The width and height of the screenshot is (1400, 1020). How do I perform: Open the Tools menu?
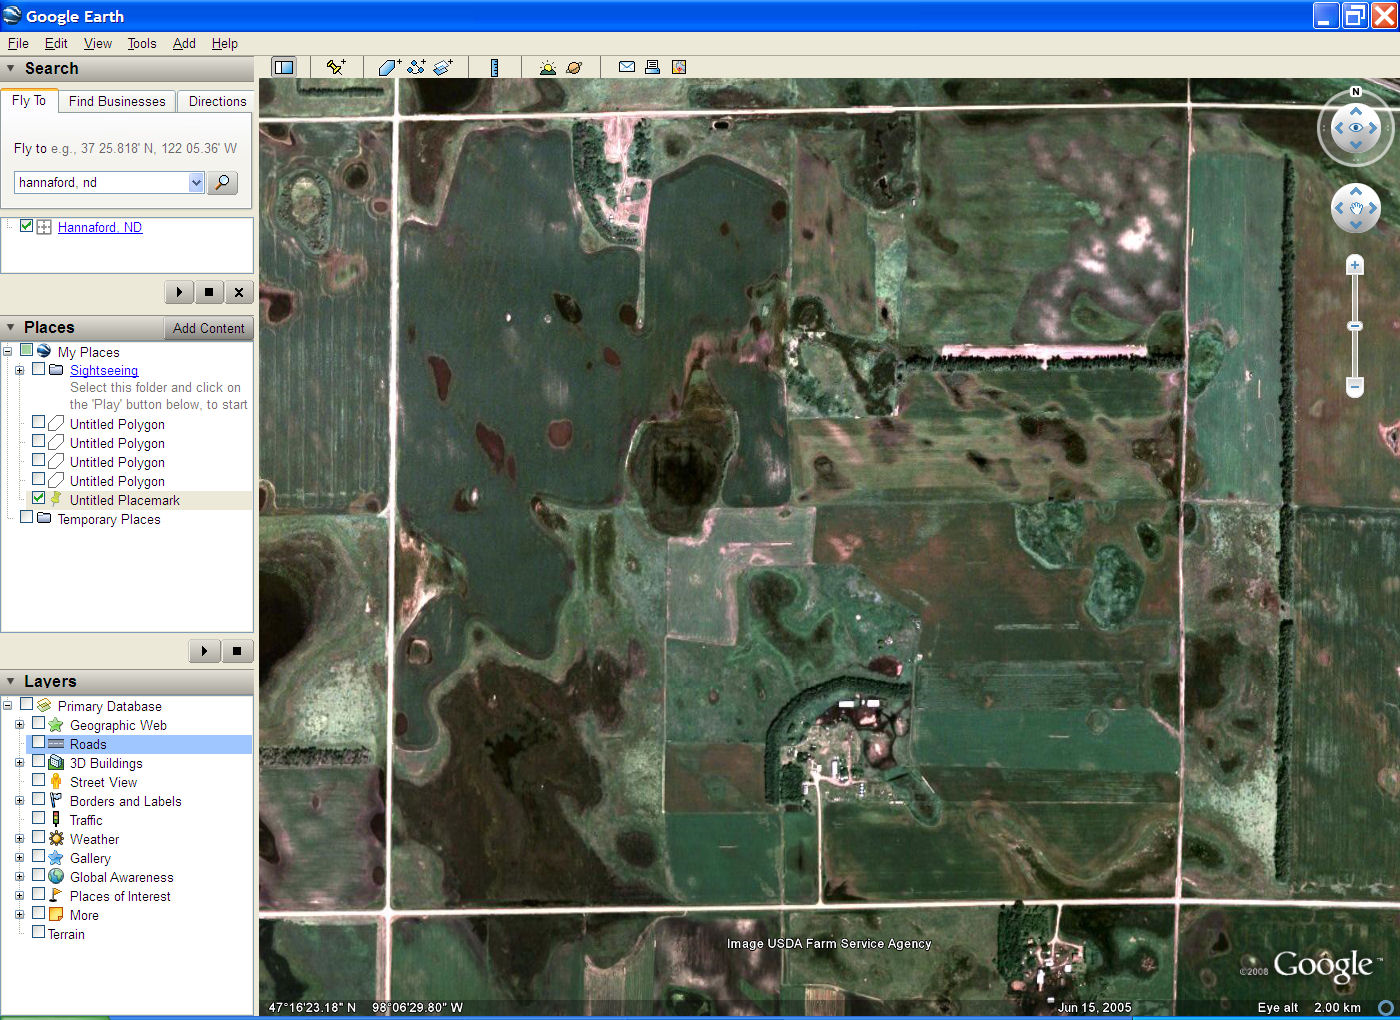point(142,43)
